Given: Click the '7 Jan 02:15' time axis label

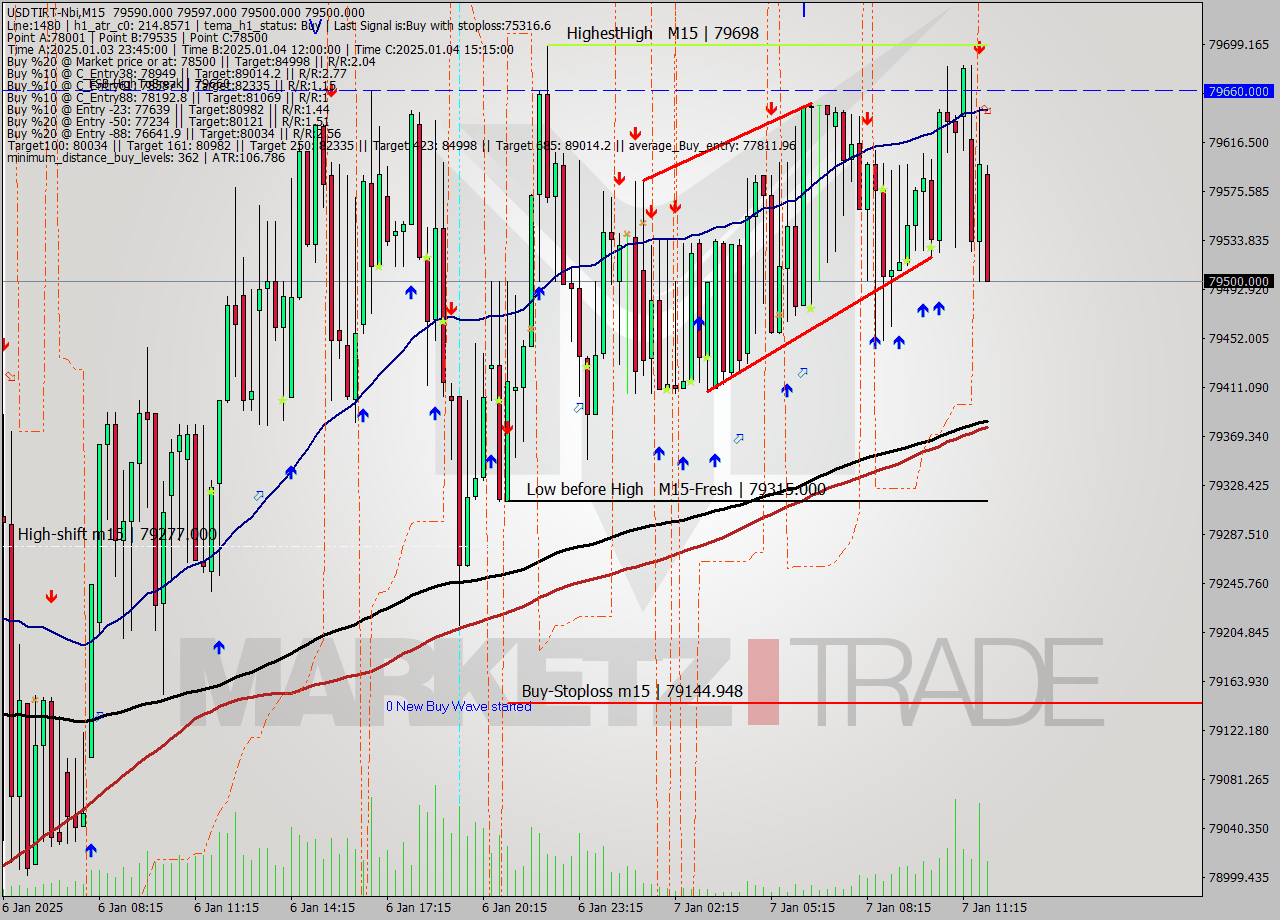Looking at the screenshot, I should point(706,908).
